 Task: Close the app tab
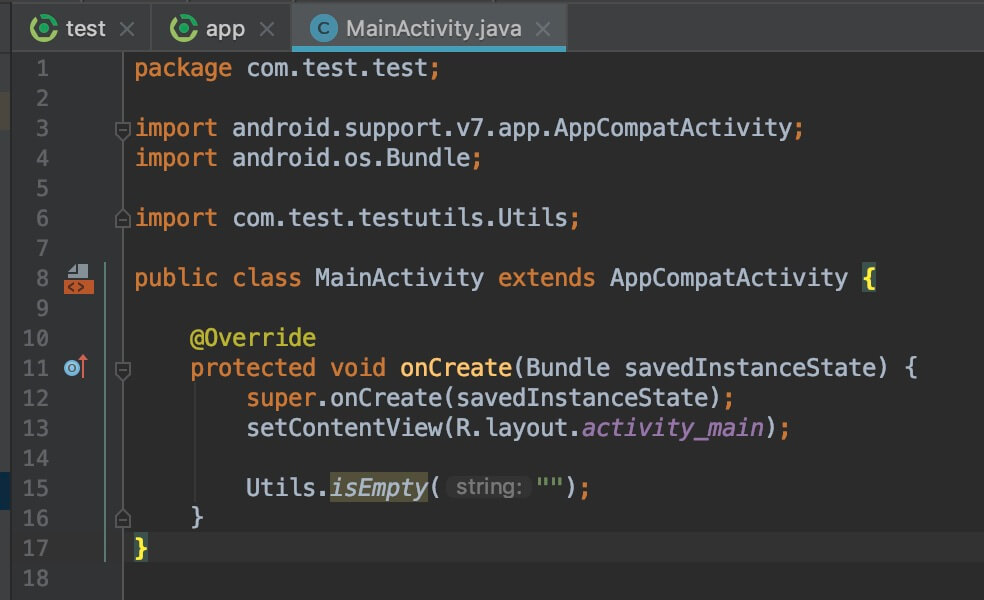267,29
